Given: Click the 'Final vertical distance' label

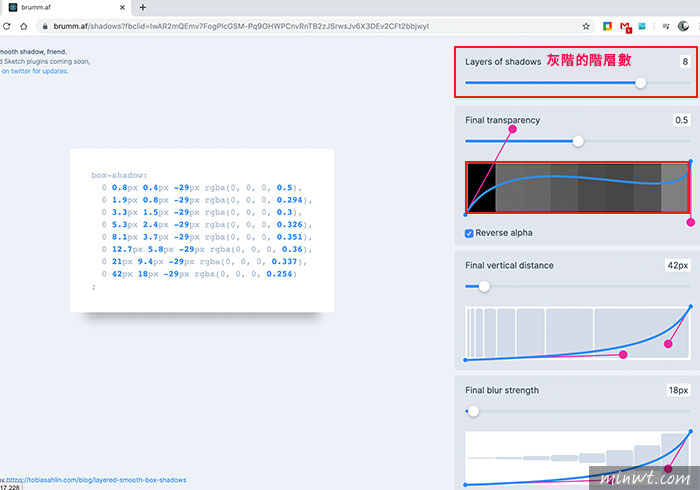Looking at the screenshot, I should (x=509, y=266).
